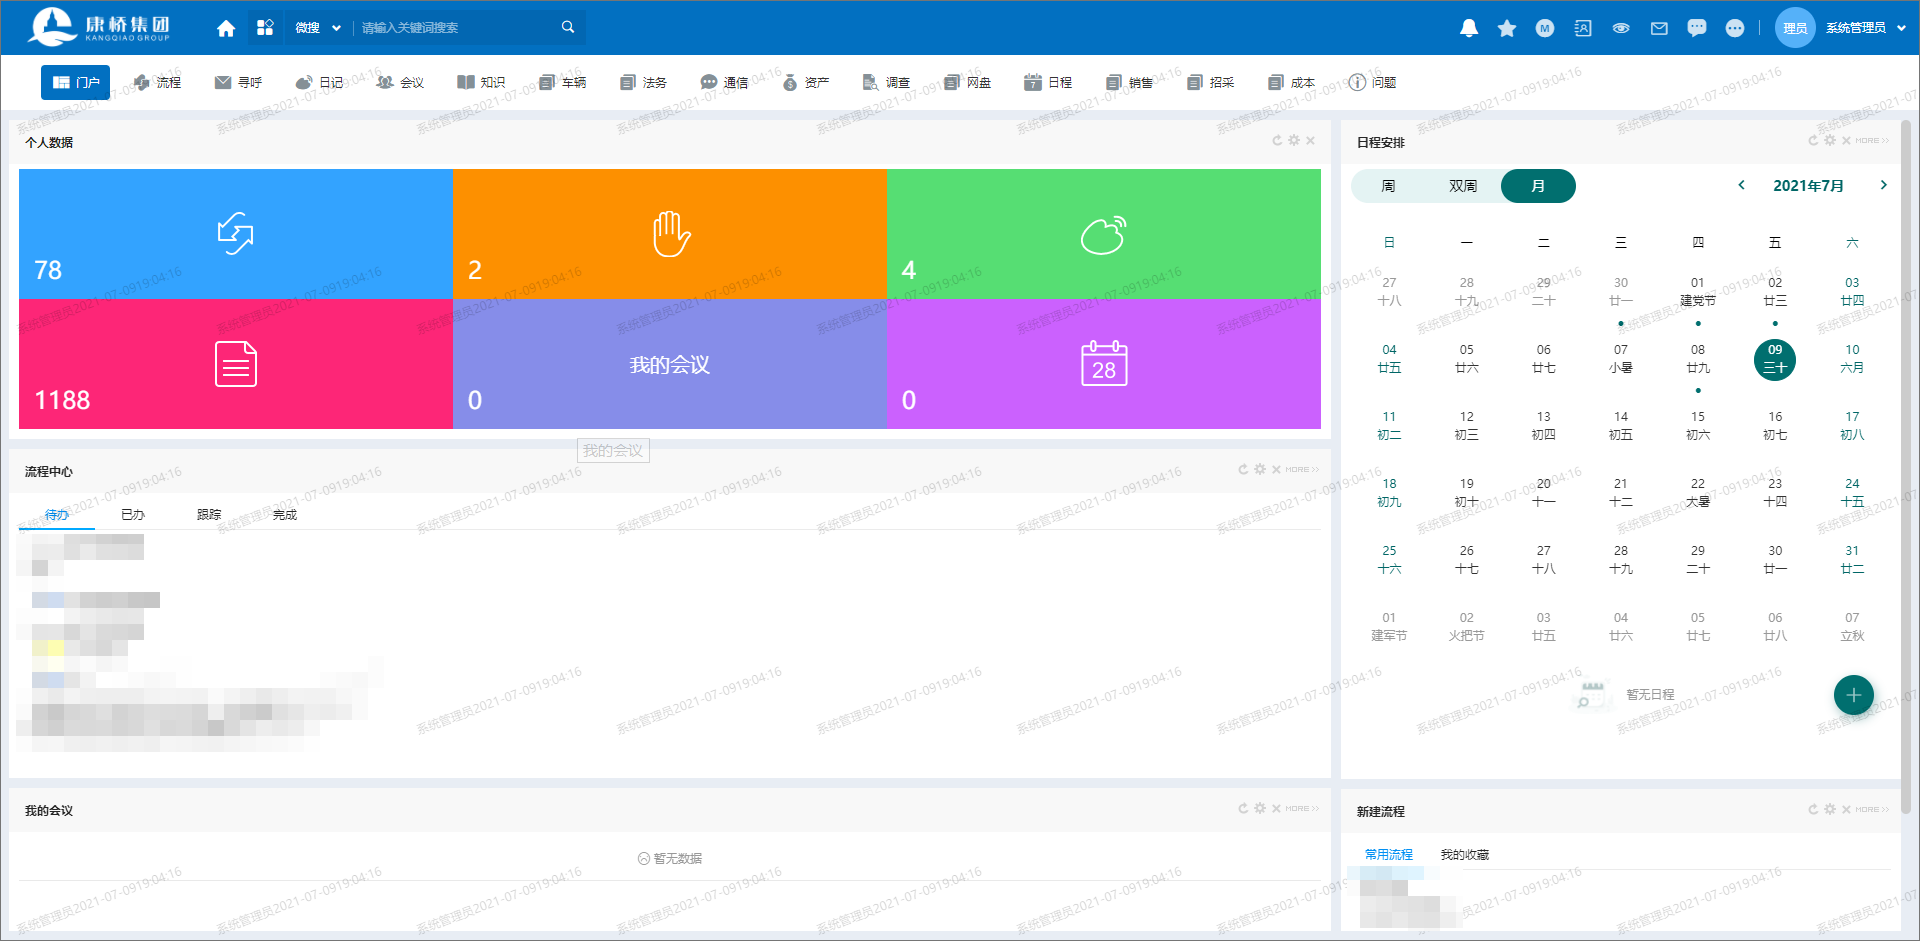The image size is (1920, 941).
Task: Close the 个人数据 panel
Action: coord(1310,141)
